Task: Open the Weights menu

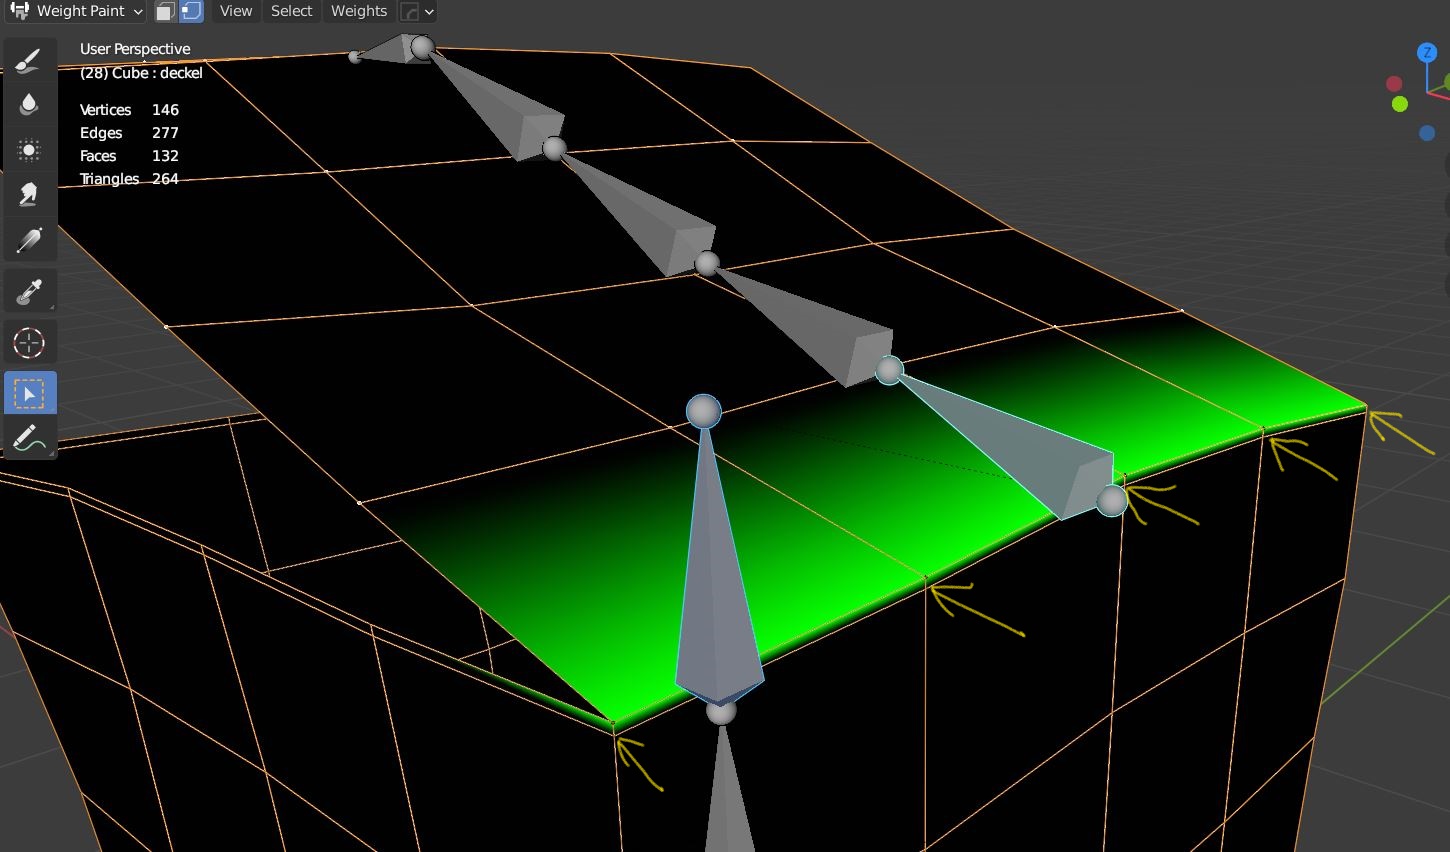Action: 359,11
